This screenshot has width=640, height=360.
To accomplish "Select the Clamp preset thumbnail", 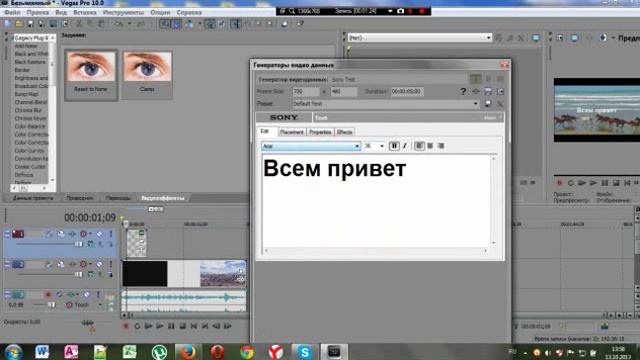I will tap(147, 75).
